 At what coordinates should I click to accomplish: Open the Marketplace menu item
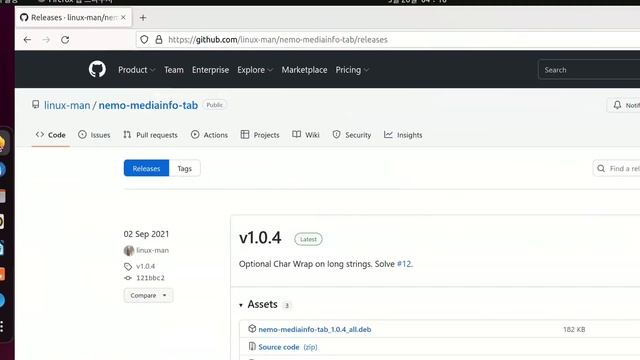[x=304, y=70]
